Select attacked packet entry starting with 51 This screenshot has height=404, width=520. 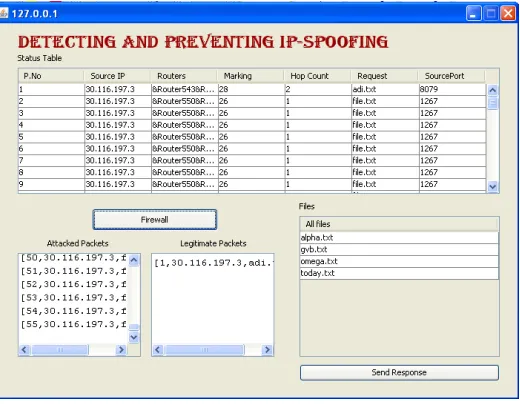[x=74, y=271]
